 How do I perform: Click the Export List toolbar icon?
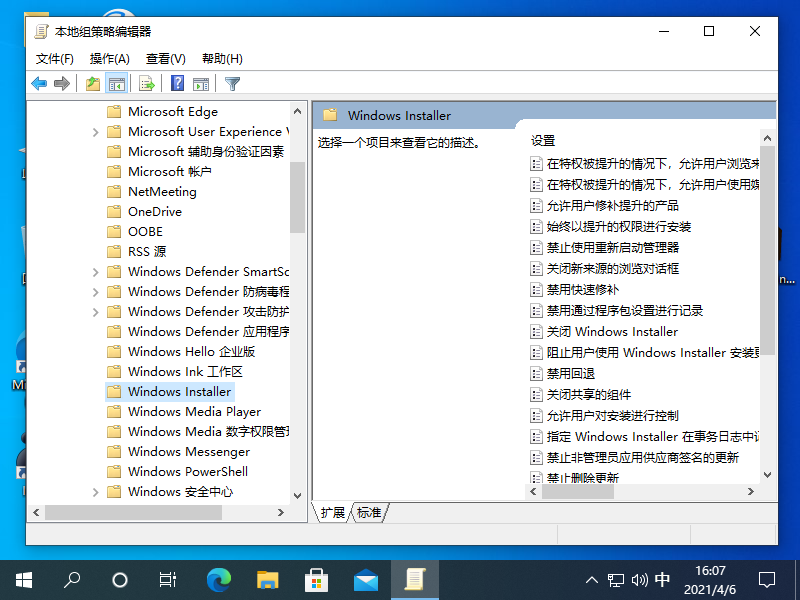point(147,84)
